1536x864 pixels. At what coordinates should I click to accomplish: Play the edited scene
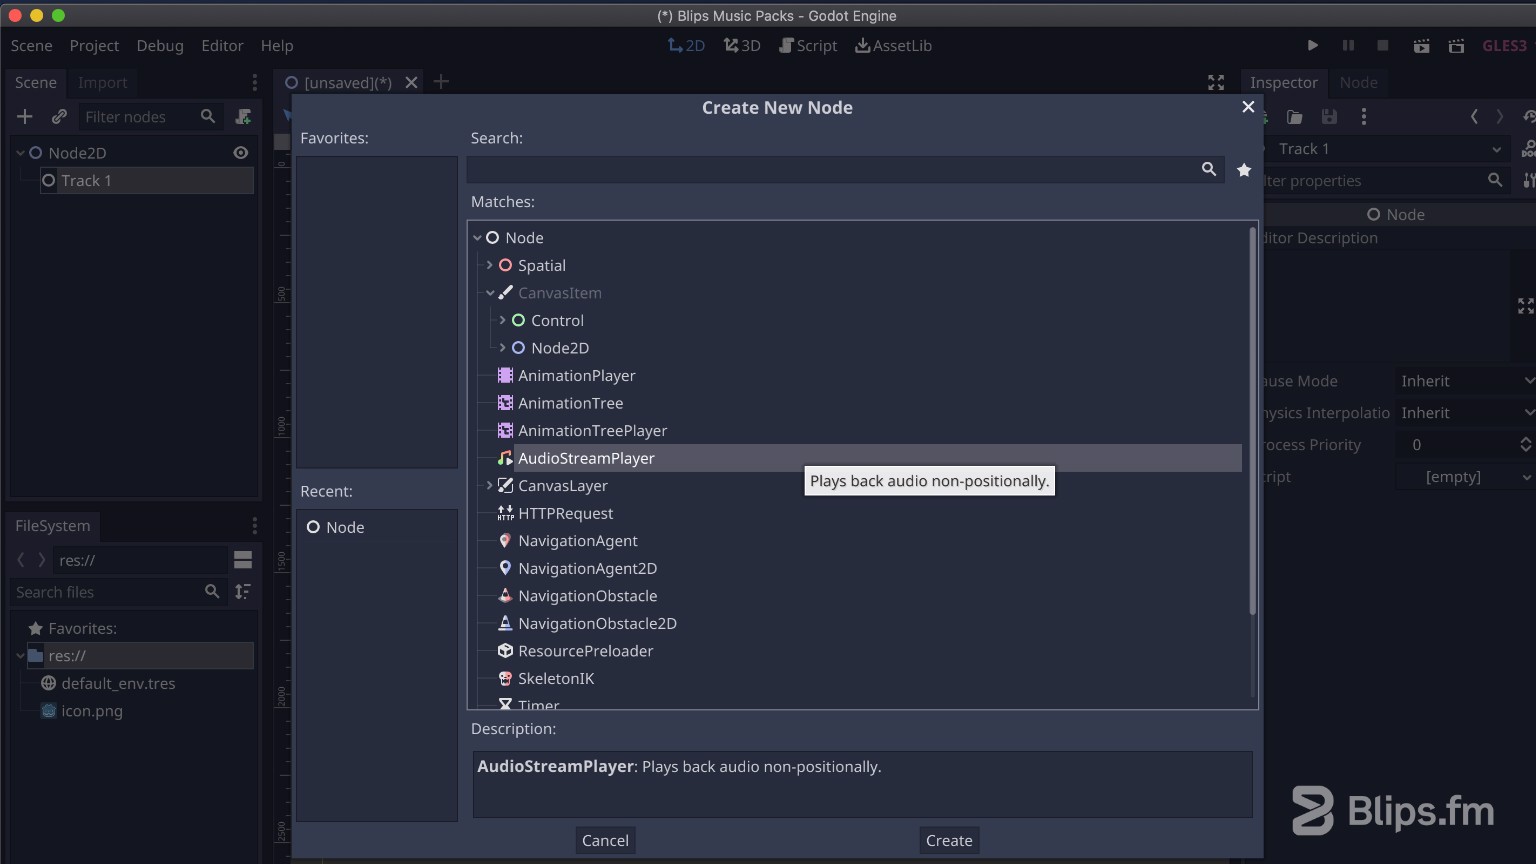(x=1421, y=46)
